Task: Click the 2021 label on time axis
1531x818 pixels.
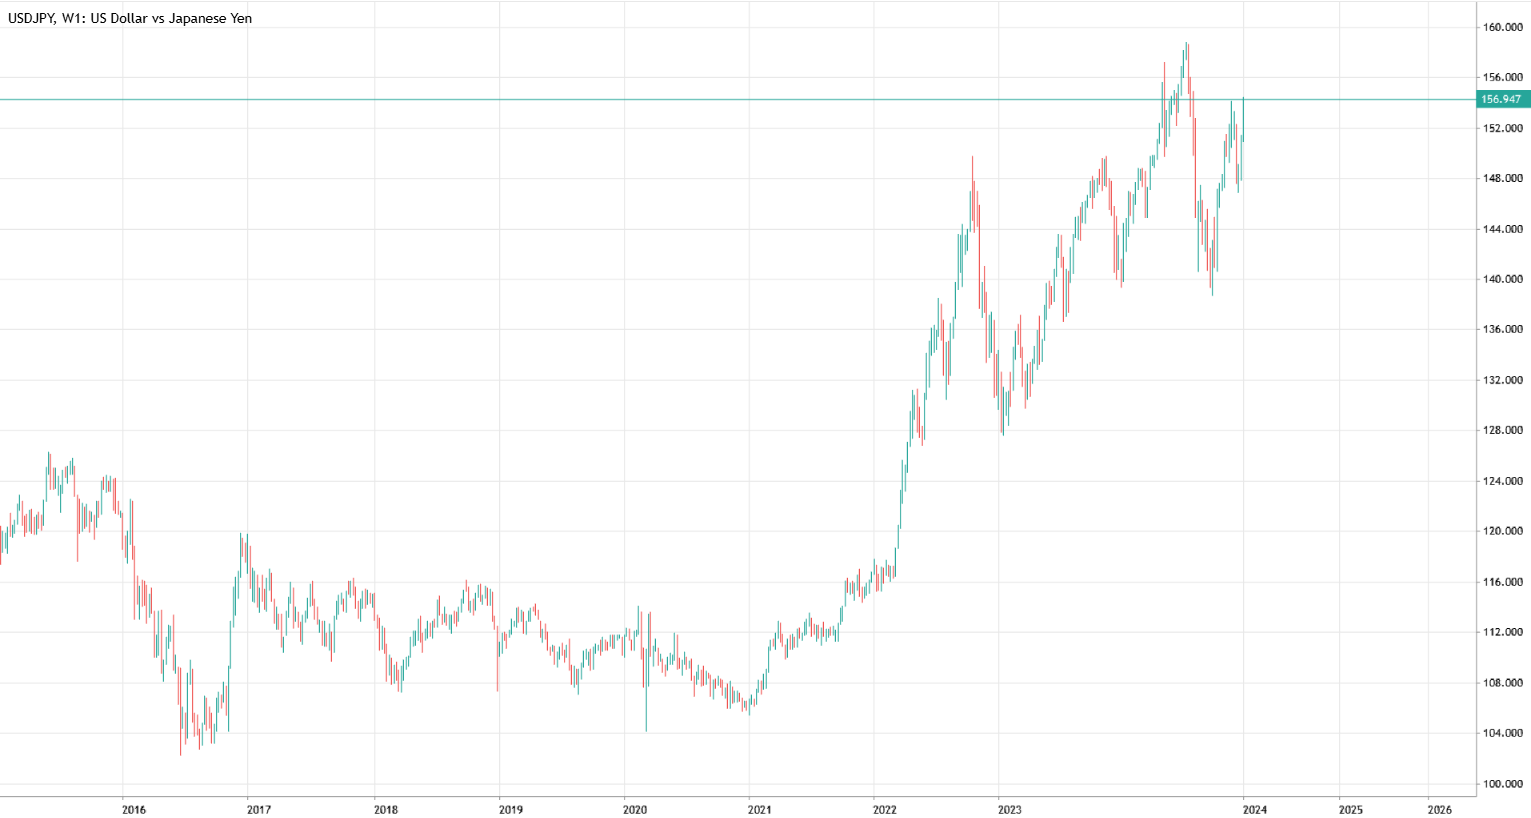Action: [x=760, y=809]
